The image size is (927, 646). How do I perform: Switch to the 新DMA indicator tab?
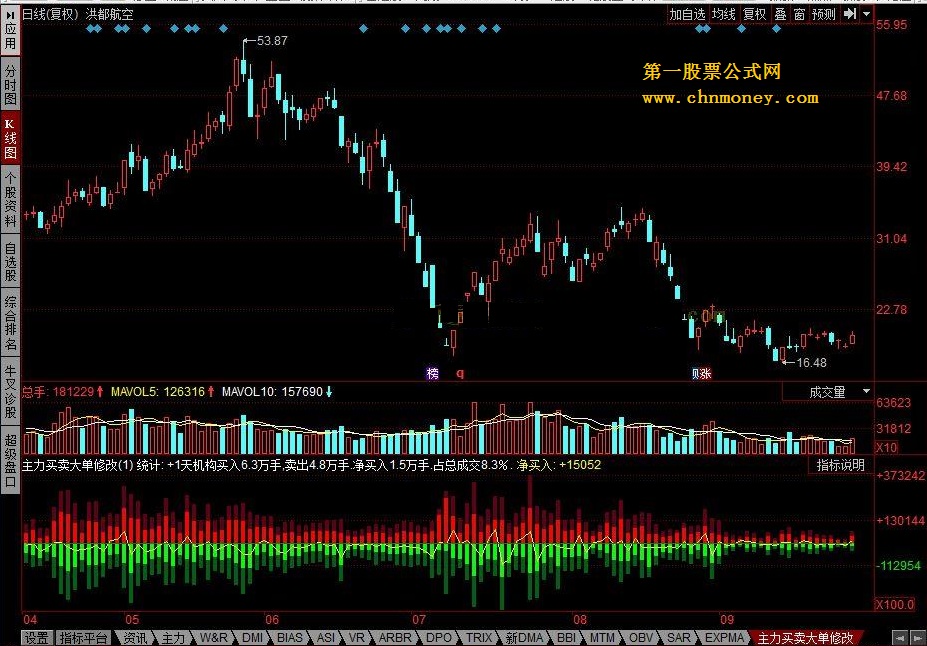pos(524,638)
